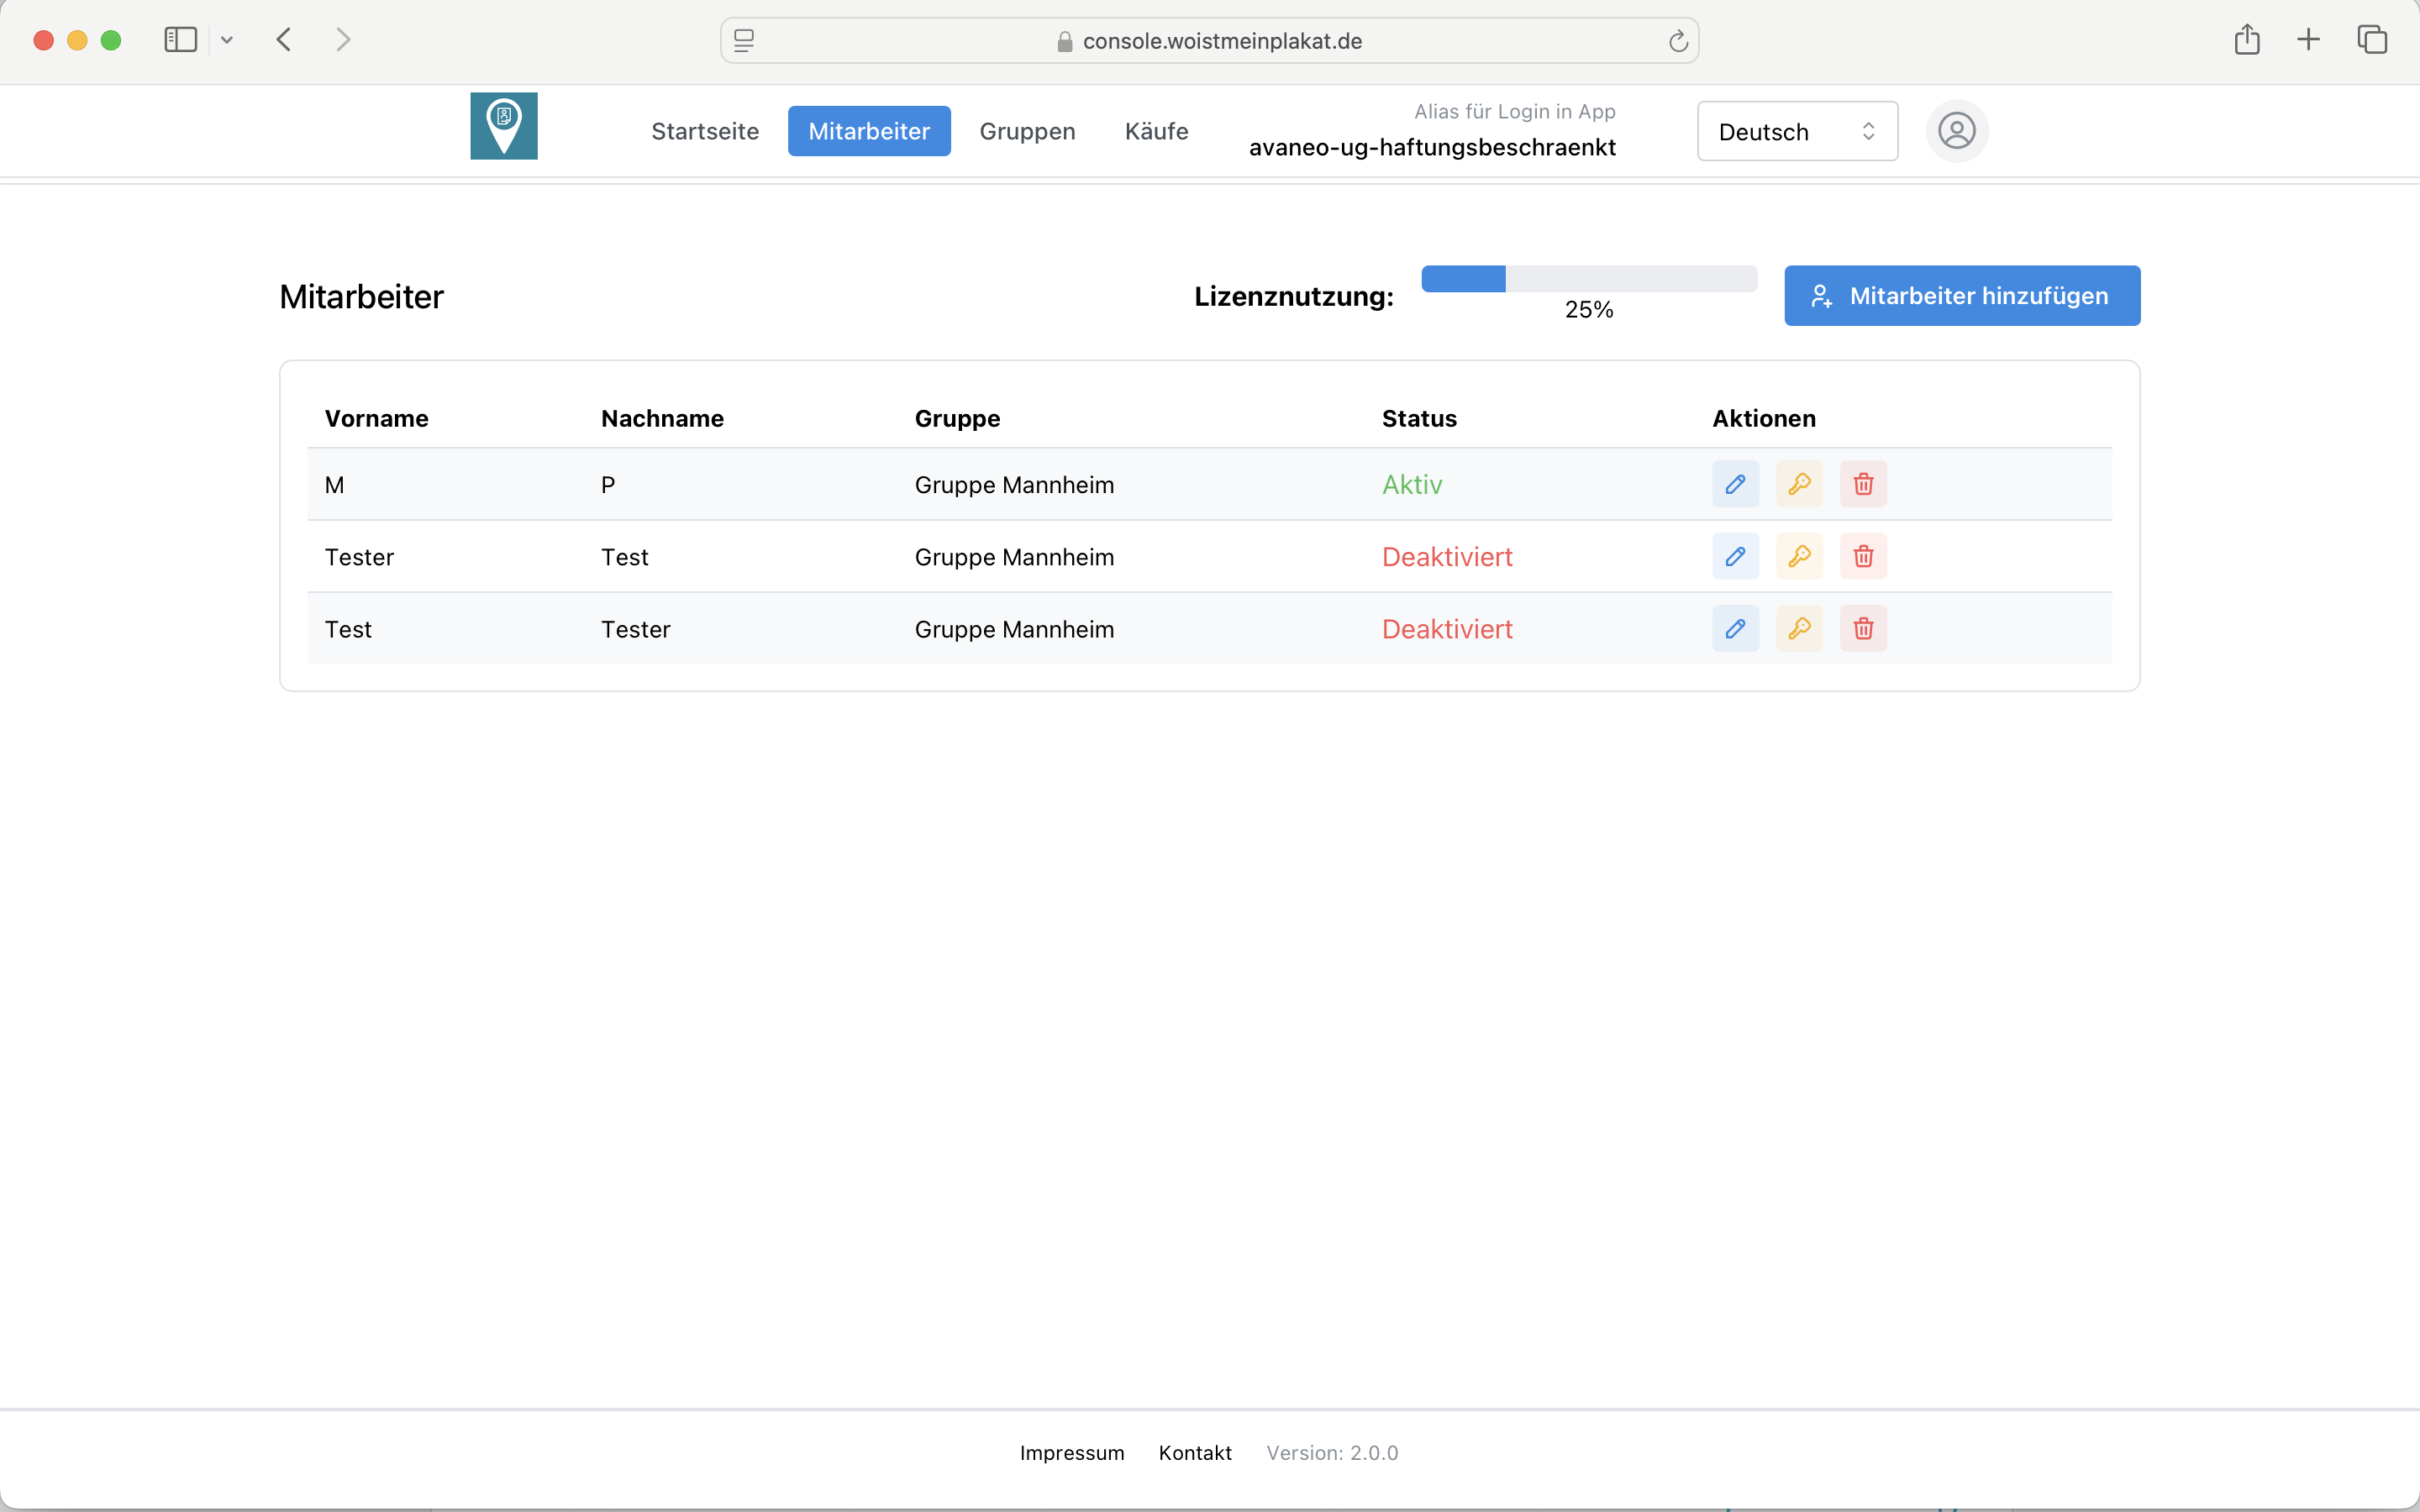The width and height of the screenshot is (2420, 1512).
Task: Click Mitarbeiter hinzufügen button
Action: point(1962,296)
